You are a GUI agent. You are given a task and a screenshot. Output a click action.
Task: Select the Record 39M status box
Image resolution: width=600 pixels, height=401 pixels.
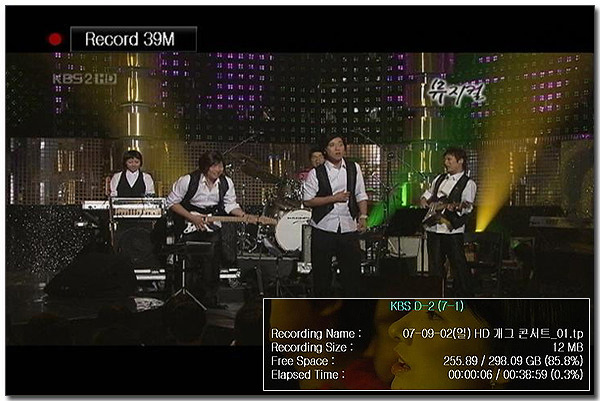pyautogui.click(x=134, y=39)
